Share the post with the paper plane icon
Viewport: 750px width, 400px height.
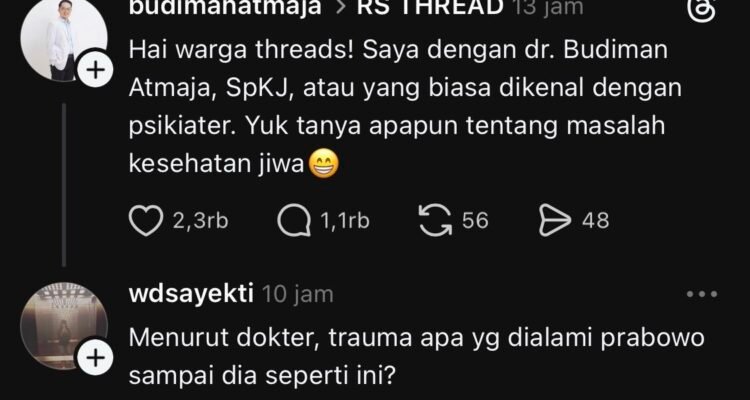[x=555, y=221]
